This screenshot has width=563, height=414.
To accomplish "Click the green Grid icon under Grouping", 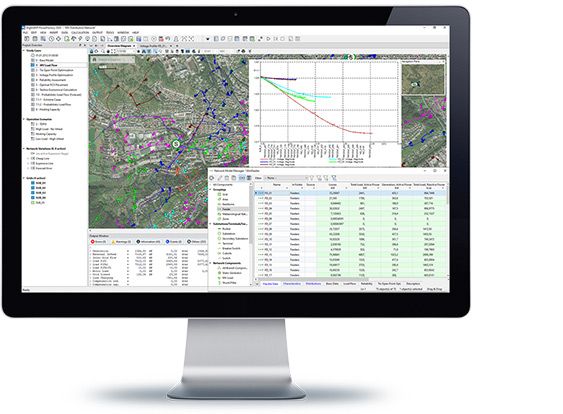I will coord(219,194).
